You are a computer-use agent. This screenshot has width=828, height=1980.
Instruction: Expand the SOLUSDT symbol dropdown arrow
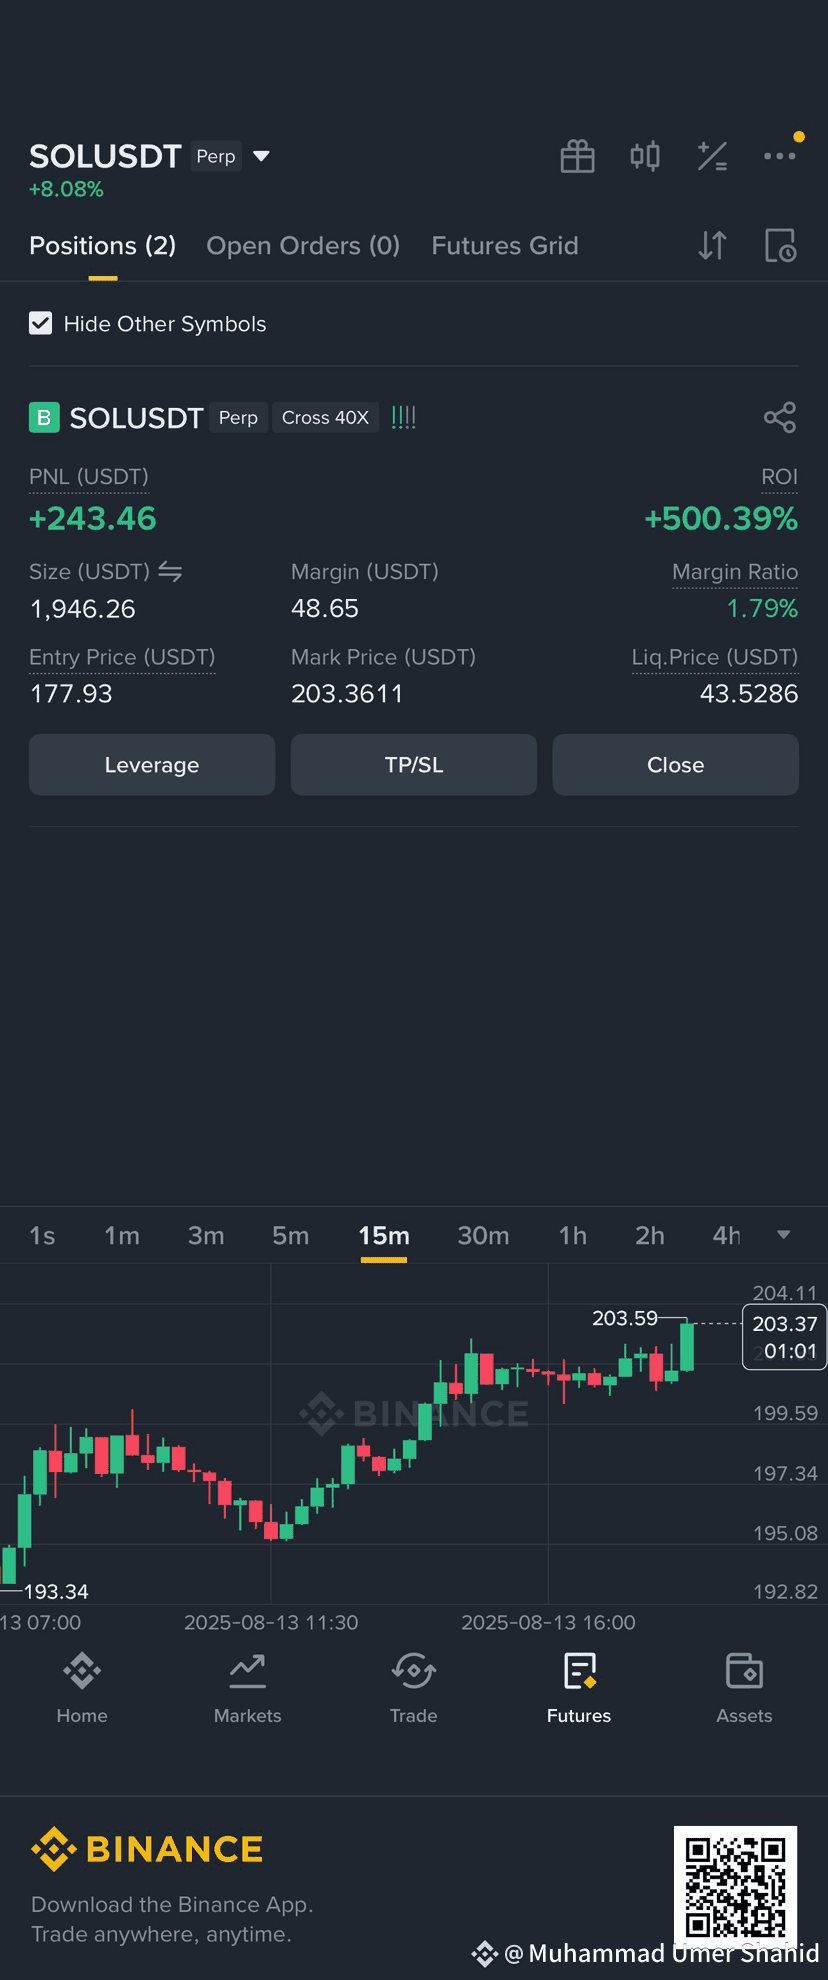262,156
